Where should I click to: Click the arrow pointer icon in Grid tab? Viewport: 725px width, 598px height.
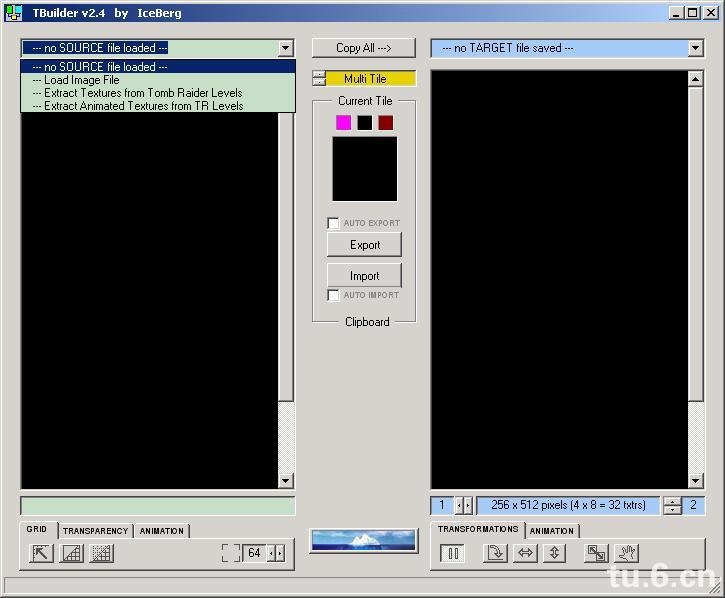[41, 553]
